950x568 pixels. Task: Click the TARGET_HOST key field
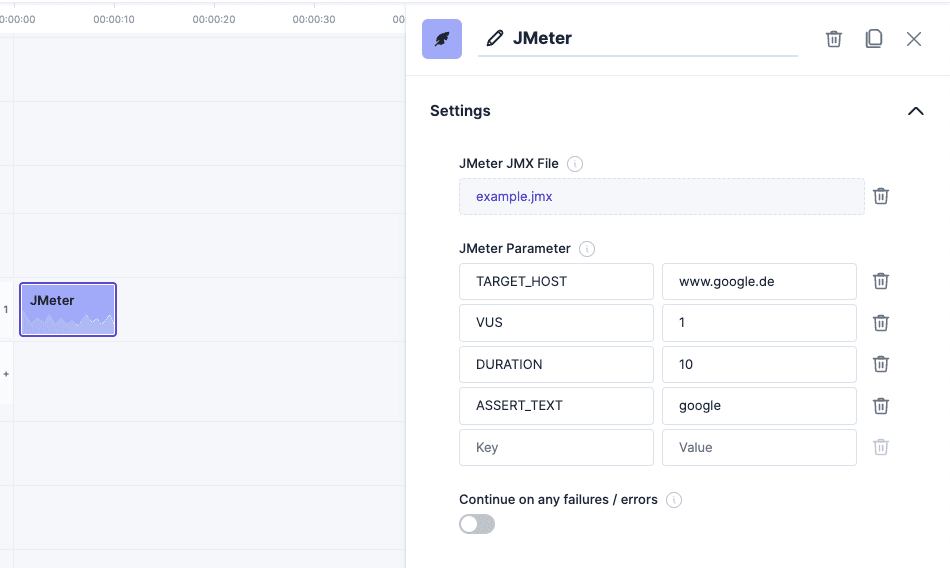point(556,281)
